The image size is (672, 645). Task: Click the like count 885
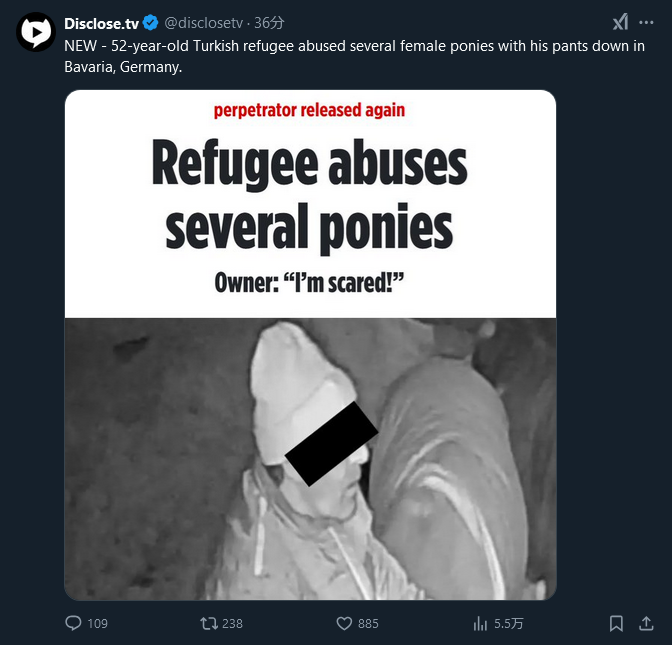(x=368, y=624)
